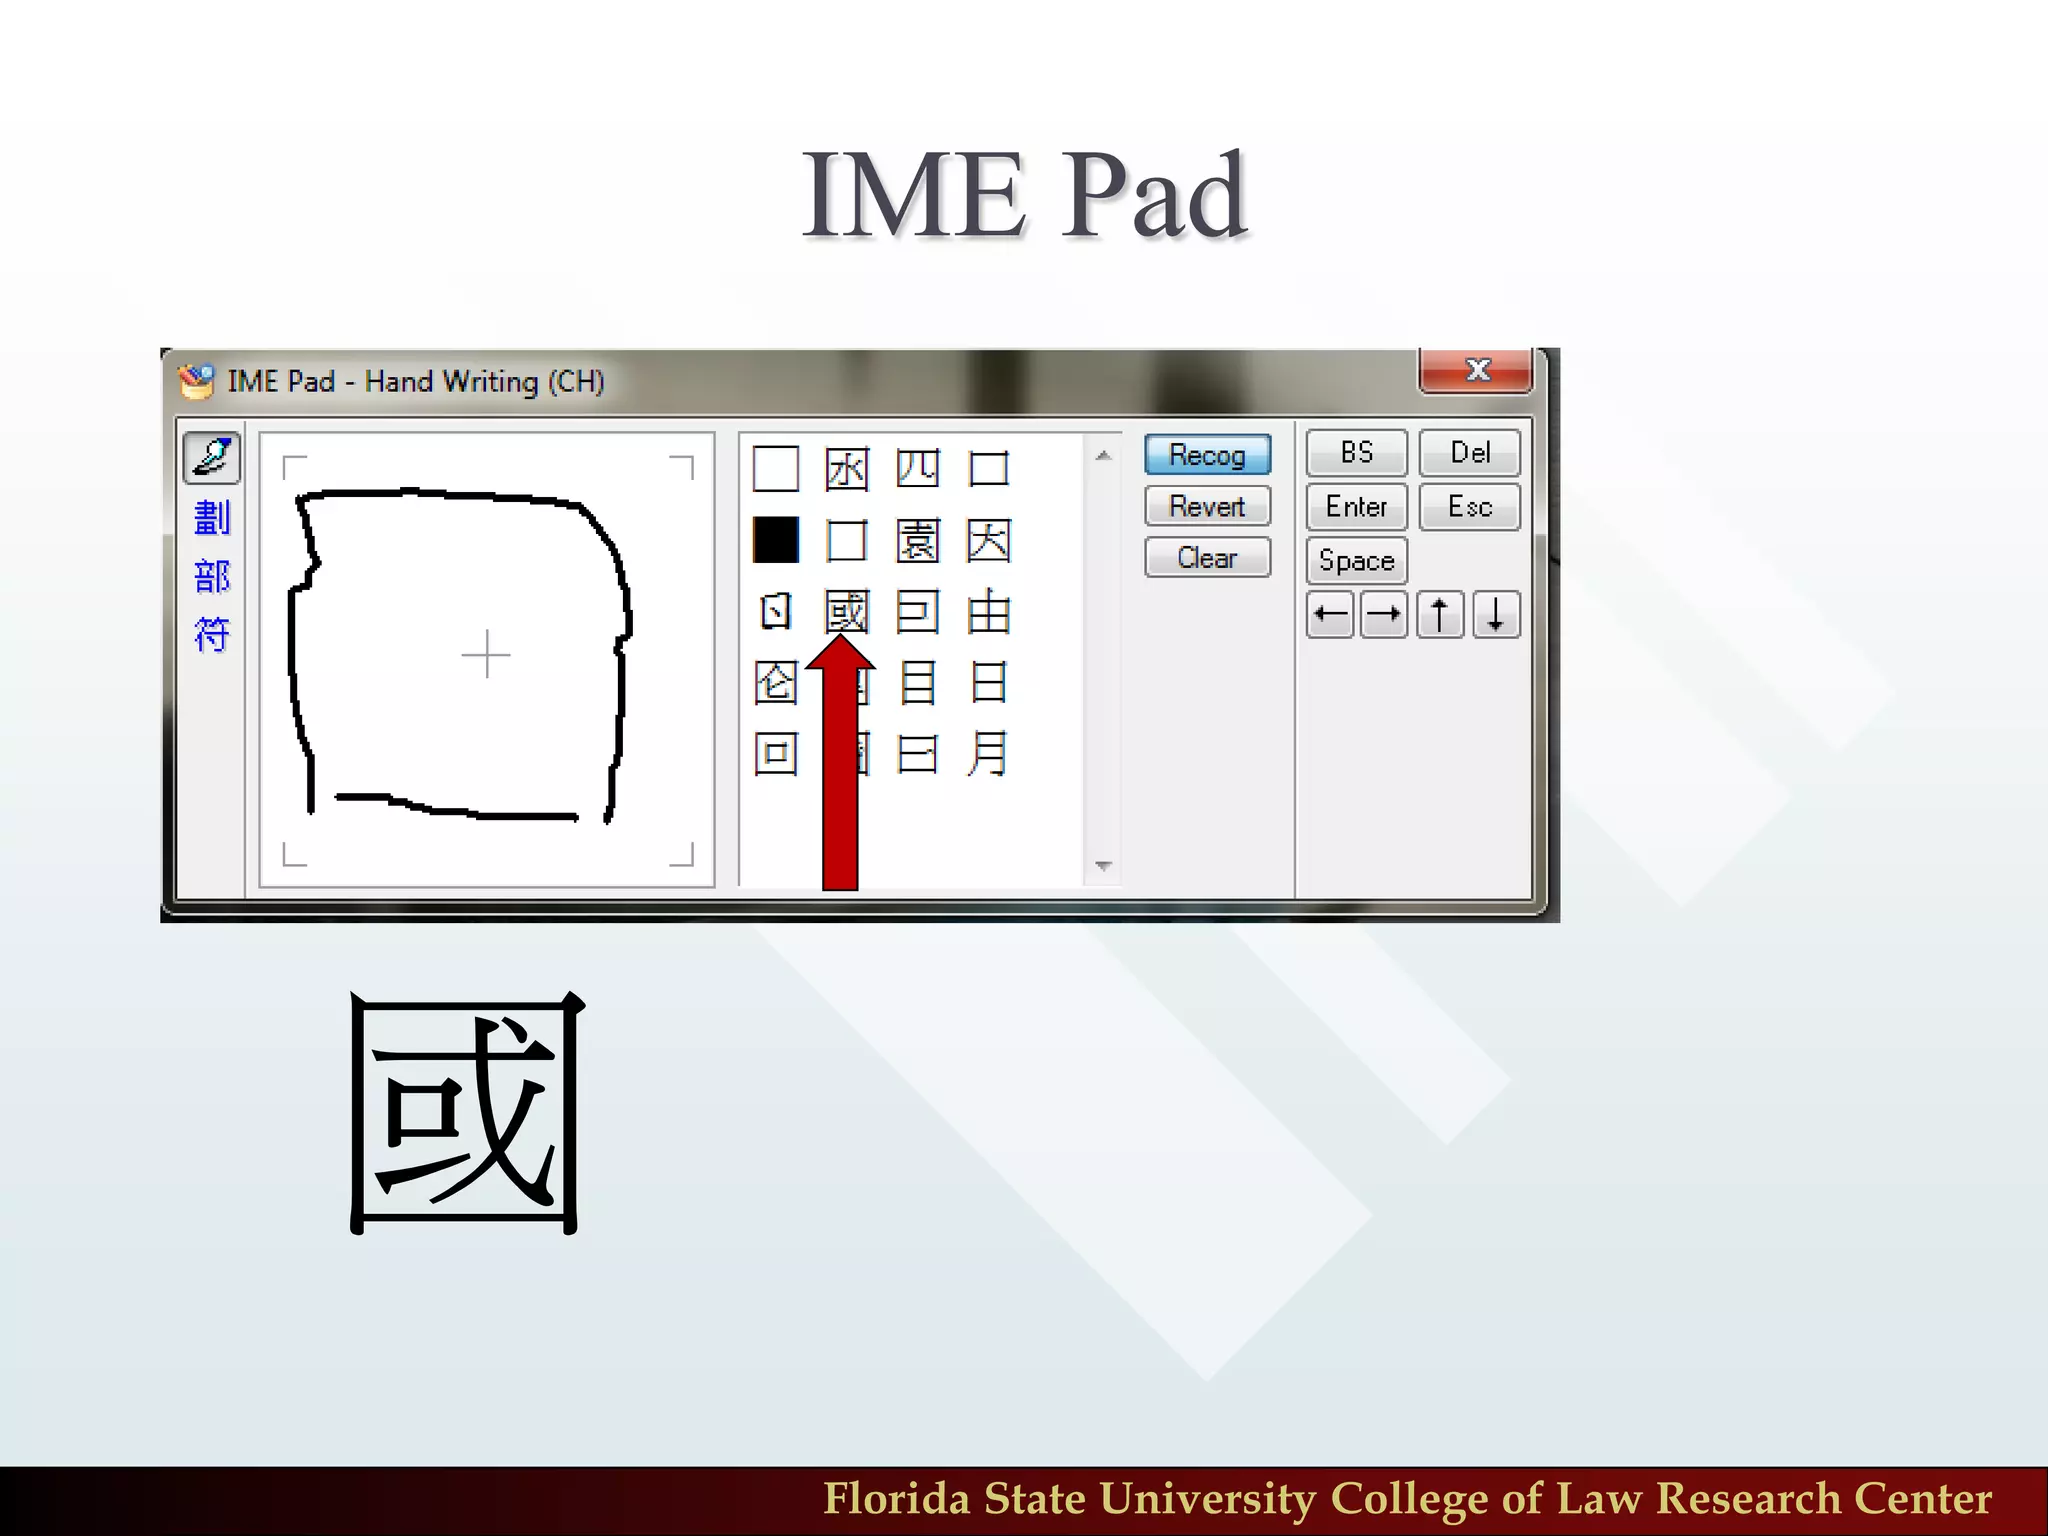This screenshot has width=2048, height=1536.
Task: Choose the 由 candidate character
Action: click(x=989, y=612)
